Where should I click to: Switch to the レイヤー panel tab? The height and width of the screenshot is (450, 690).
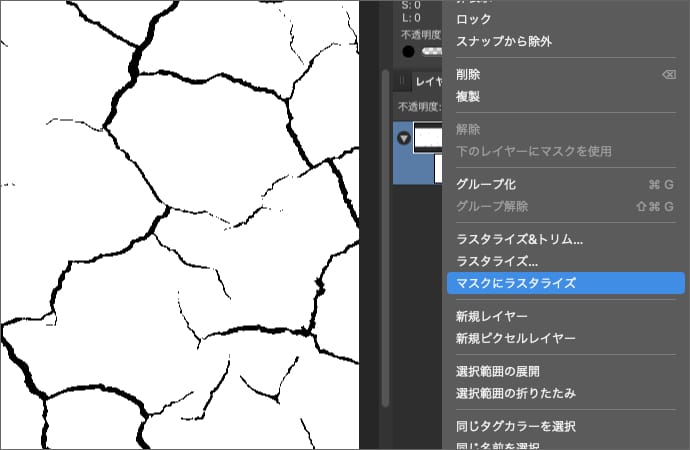(x=428, y=82)
